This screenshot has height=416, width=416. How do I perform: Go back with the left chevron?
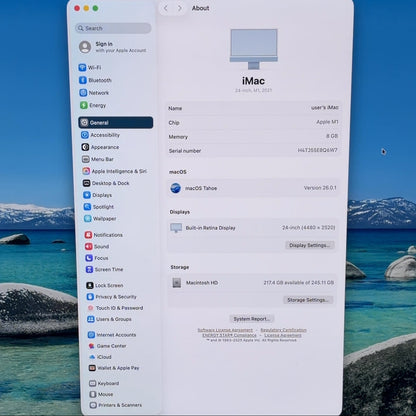(166, 8)
